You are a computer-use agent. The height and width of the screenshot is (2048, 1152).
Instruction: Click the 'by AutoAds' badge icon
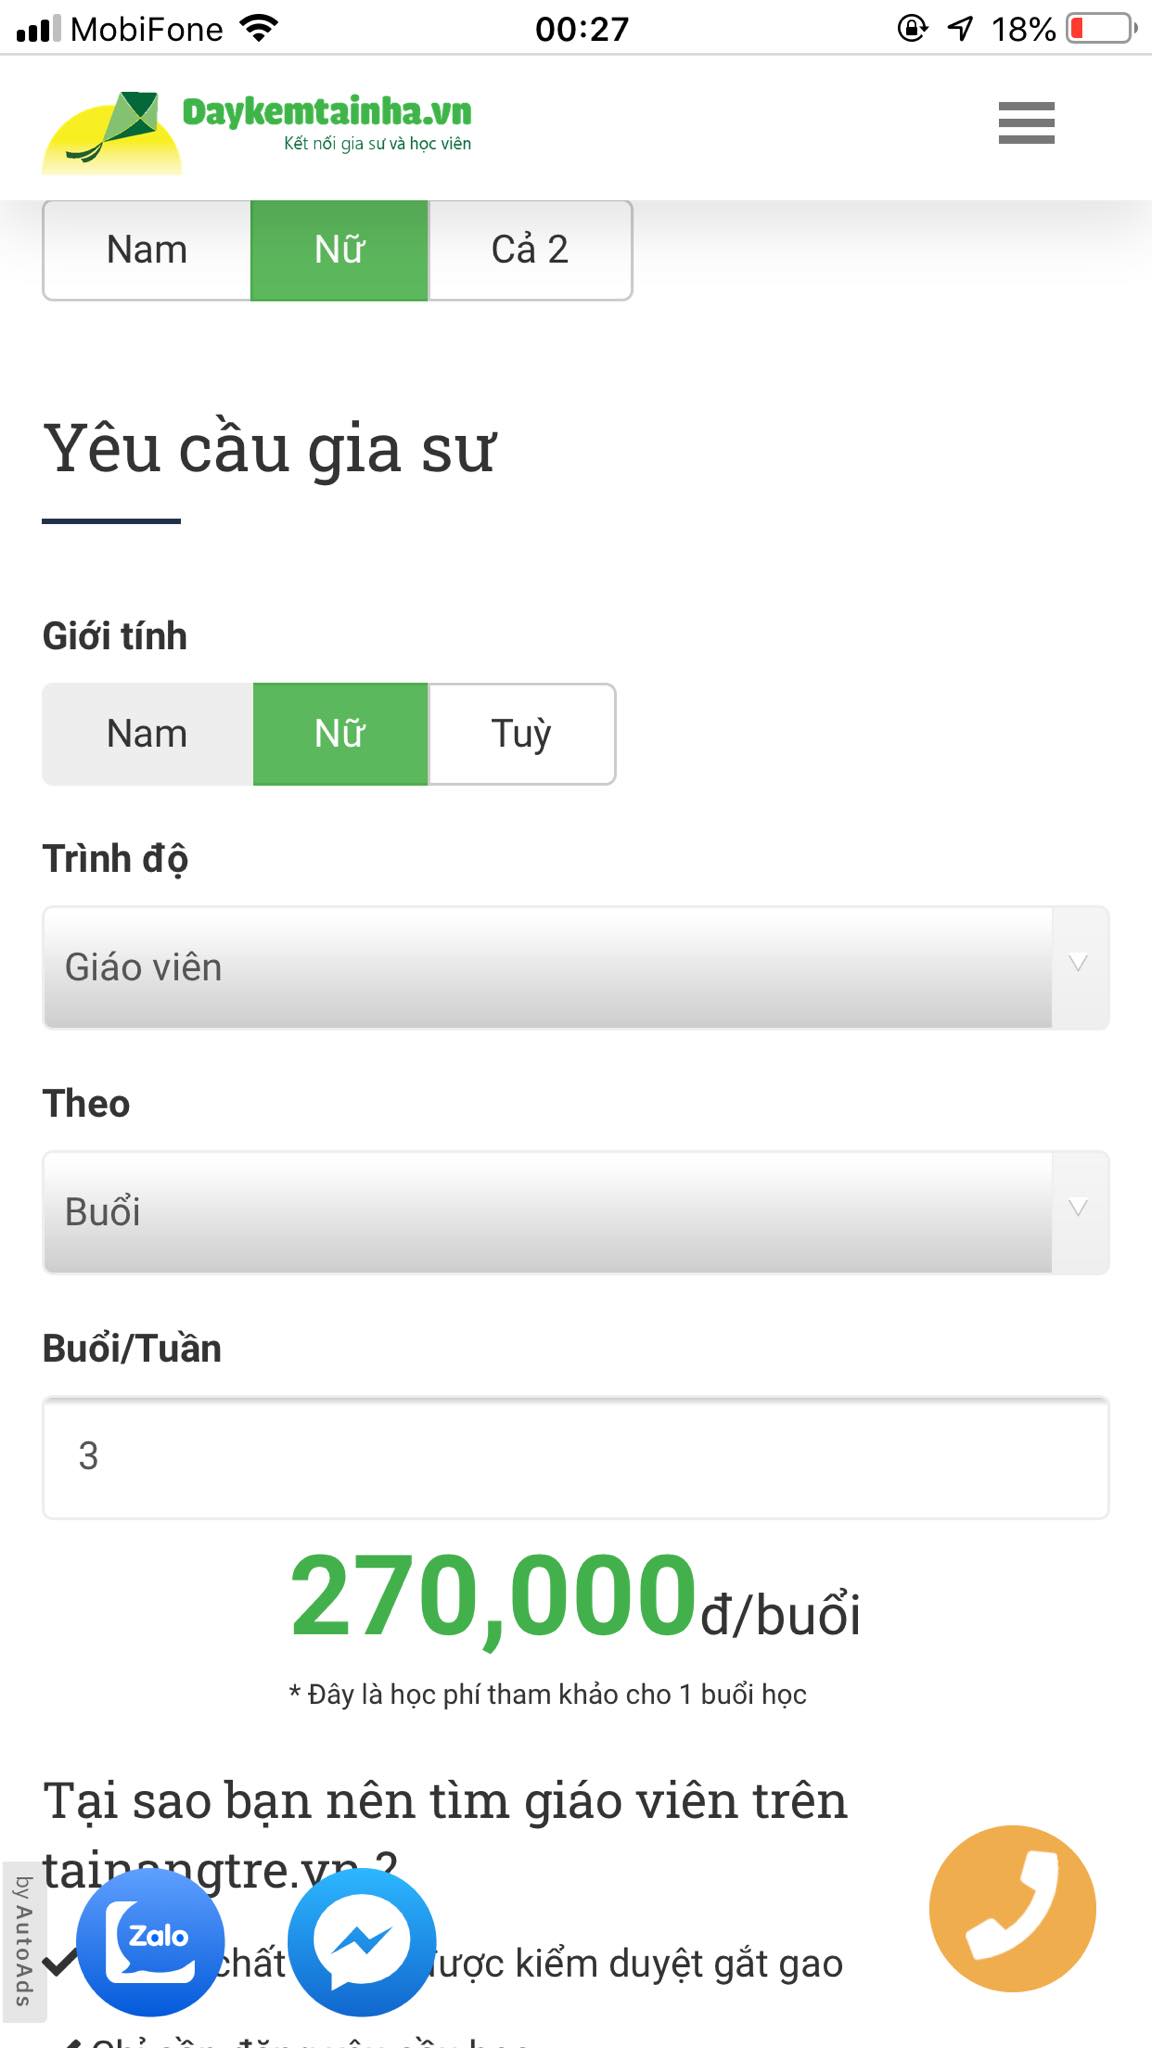(23, 1940)
